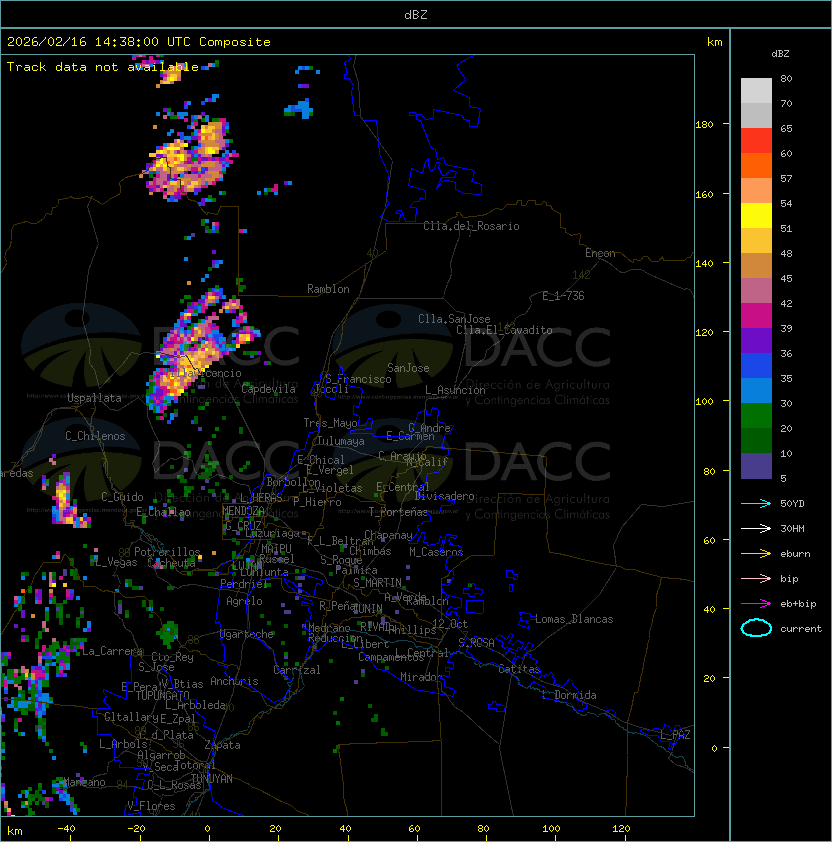
Task: Click the cyan 50YD arrow icon
Action: tap(756, 503)
